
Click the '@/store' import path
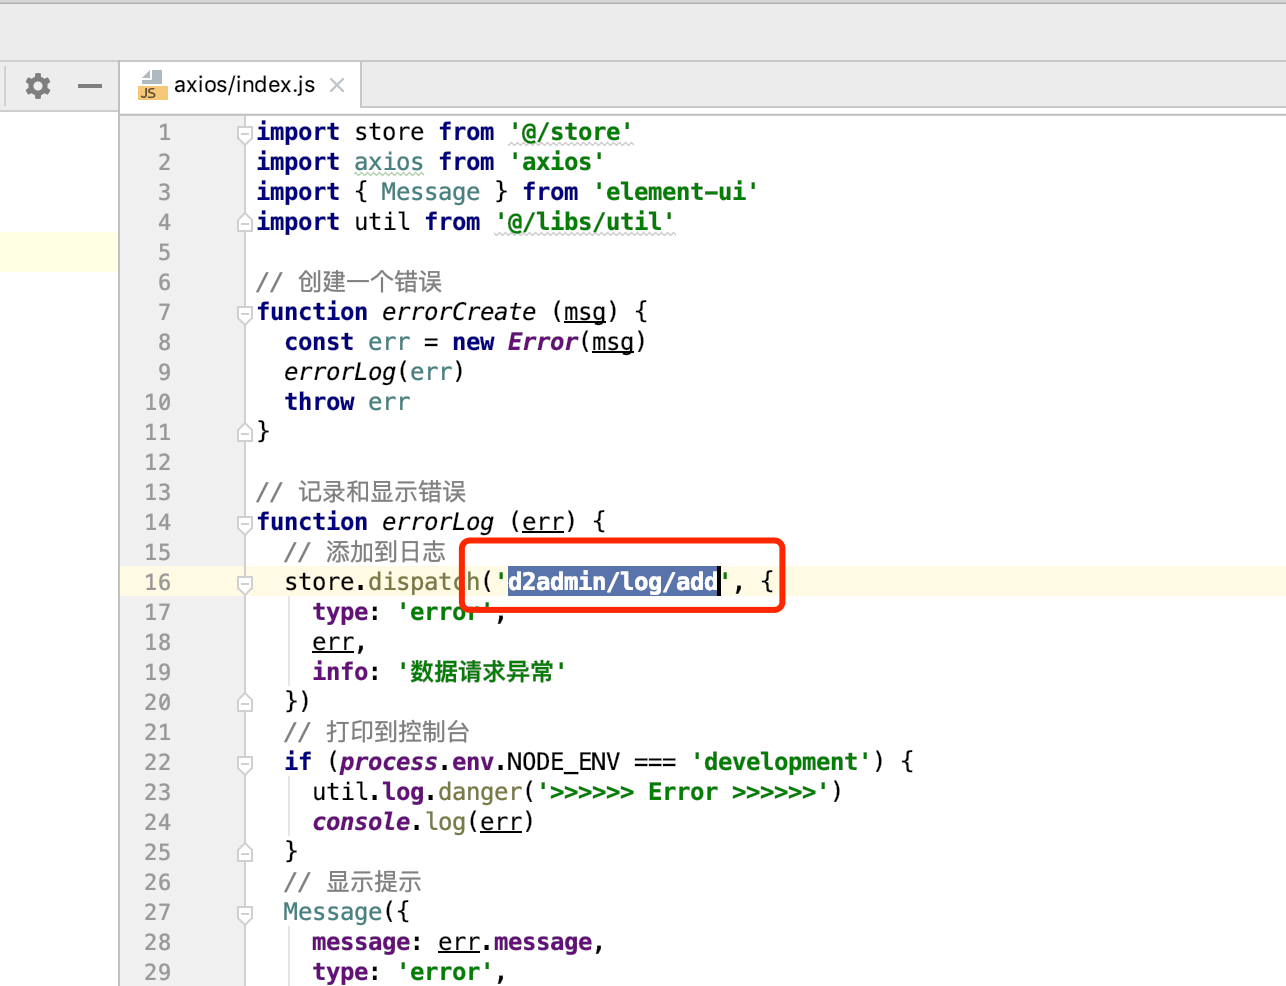[x=570, y=131]
